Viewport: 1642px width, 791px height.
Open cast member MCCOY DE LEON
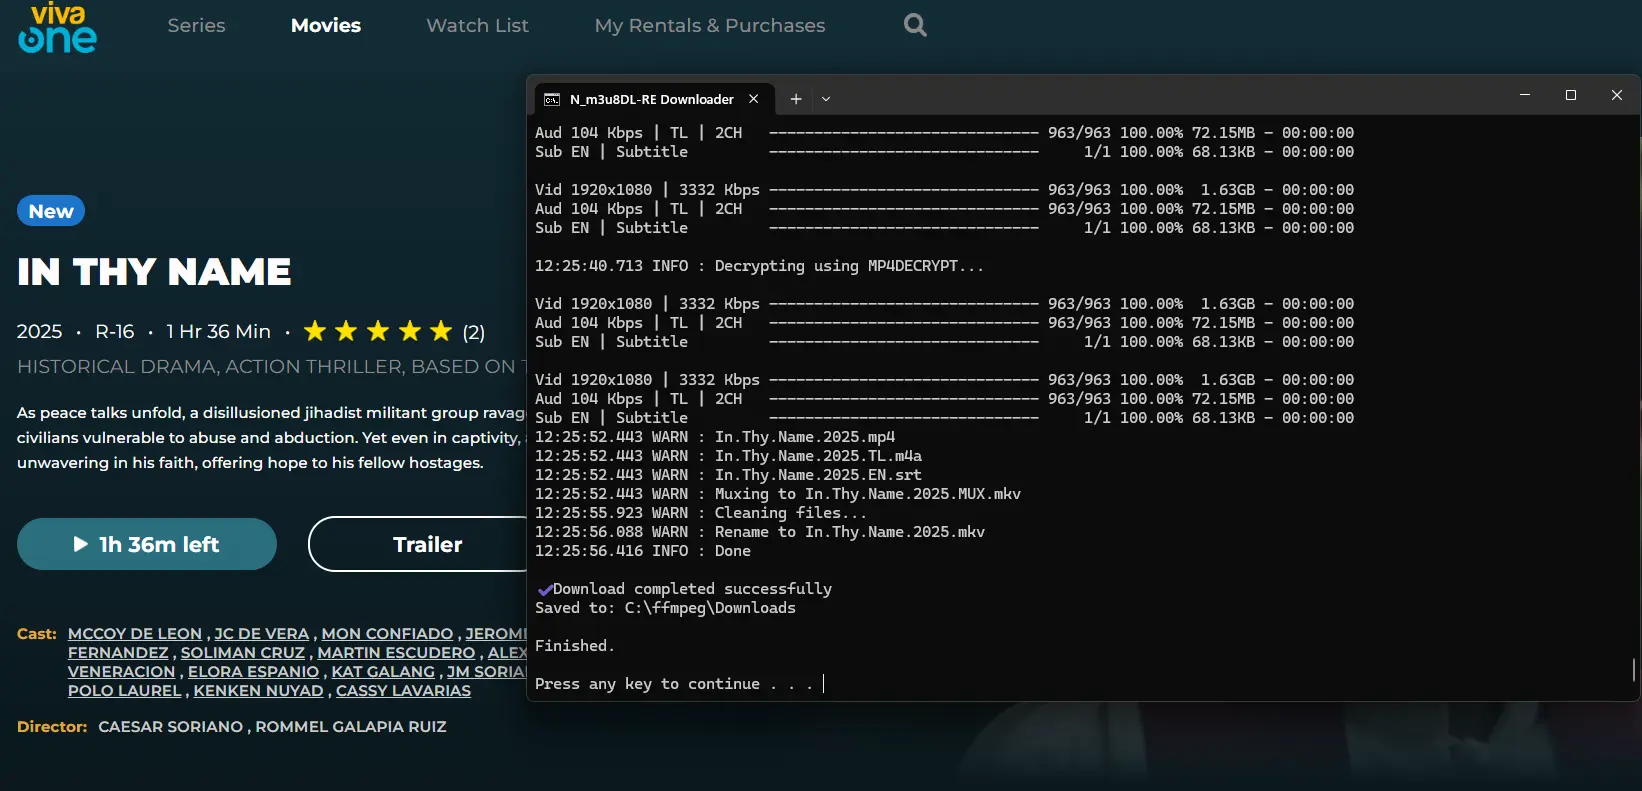coord(135,634)
